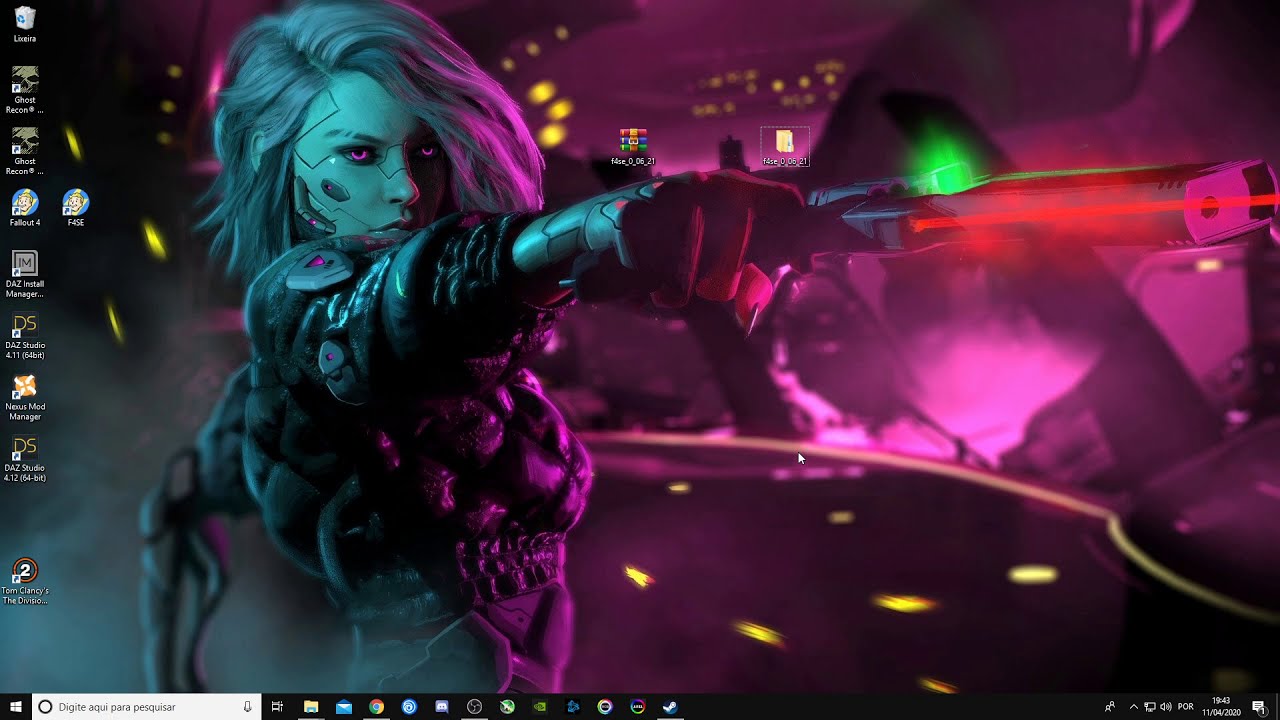This screenshot has width=1280, height=720.
Task: Select DAZ Studio 4.11 (64bit) shortcut
Action: pyautogui.click(x=25, y=336)
